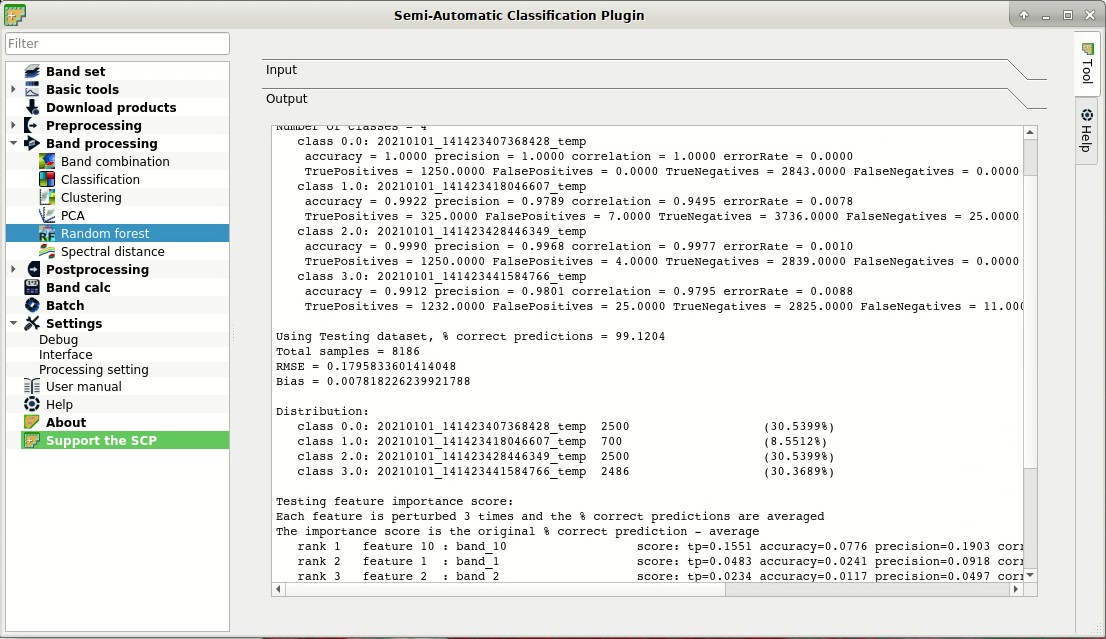Click the User manual book icon
Screen dimensions: 1106x639
(x=32, y=387)
